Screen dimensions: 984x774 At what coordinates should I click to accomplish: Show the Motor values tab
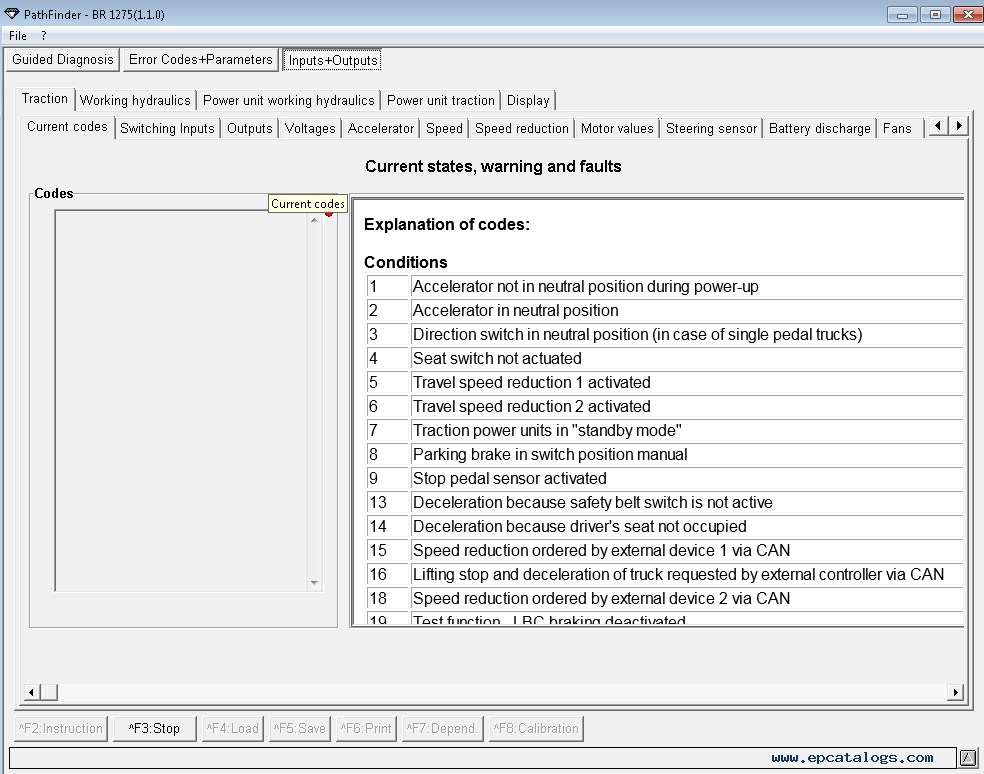tap(617, 128)
